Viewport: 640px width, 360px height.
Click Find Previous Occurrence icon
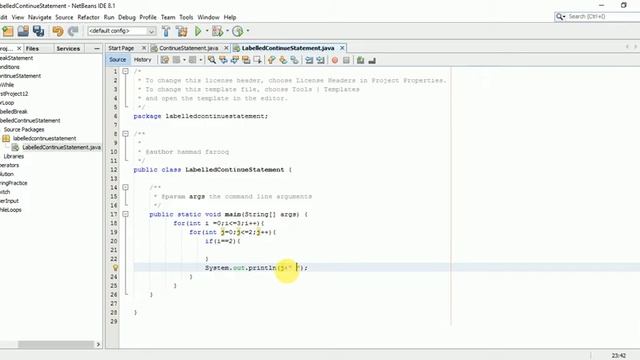tap(223, 60)
